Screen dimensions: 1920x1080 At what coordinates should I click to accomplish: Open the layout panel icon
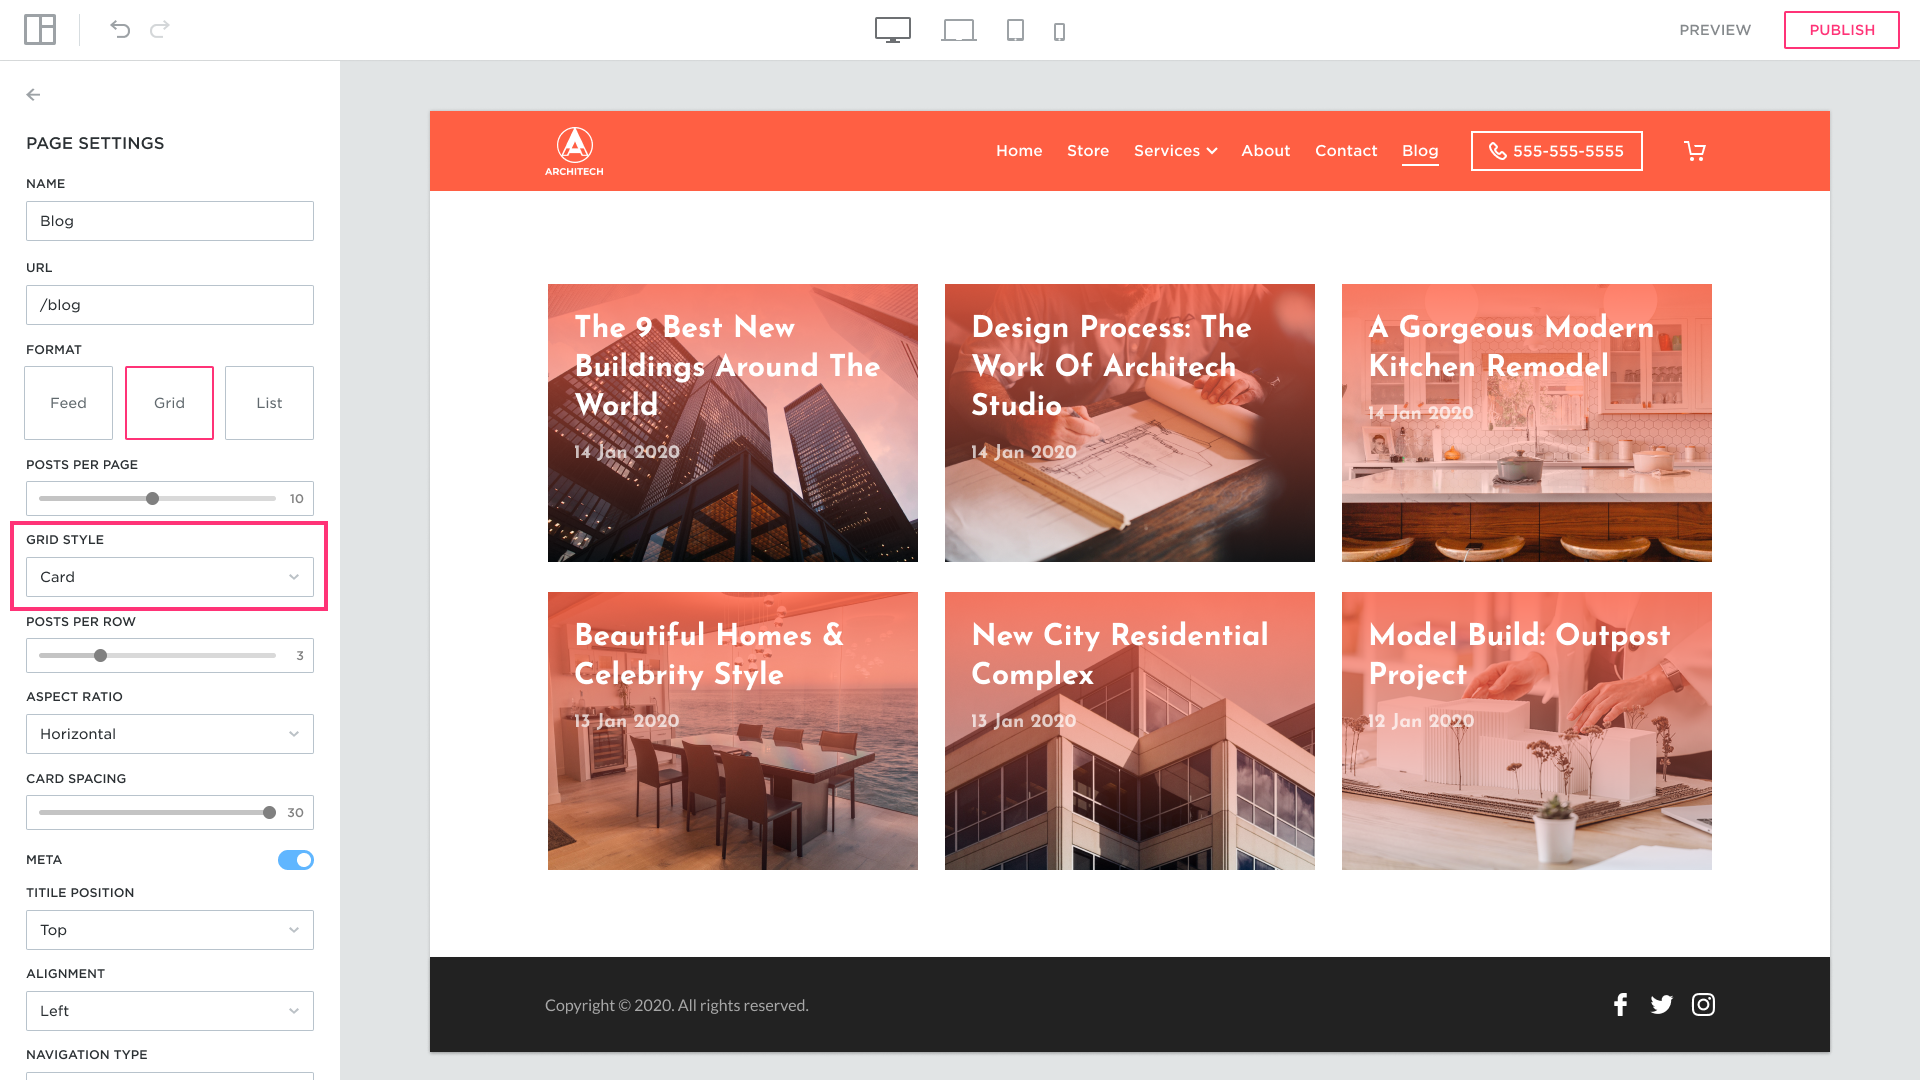(40, 30)
